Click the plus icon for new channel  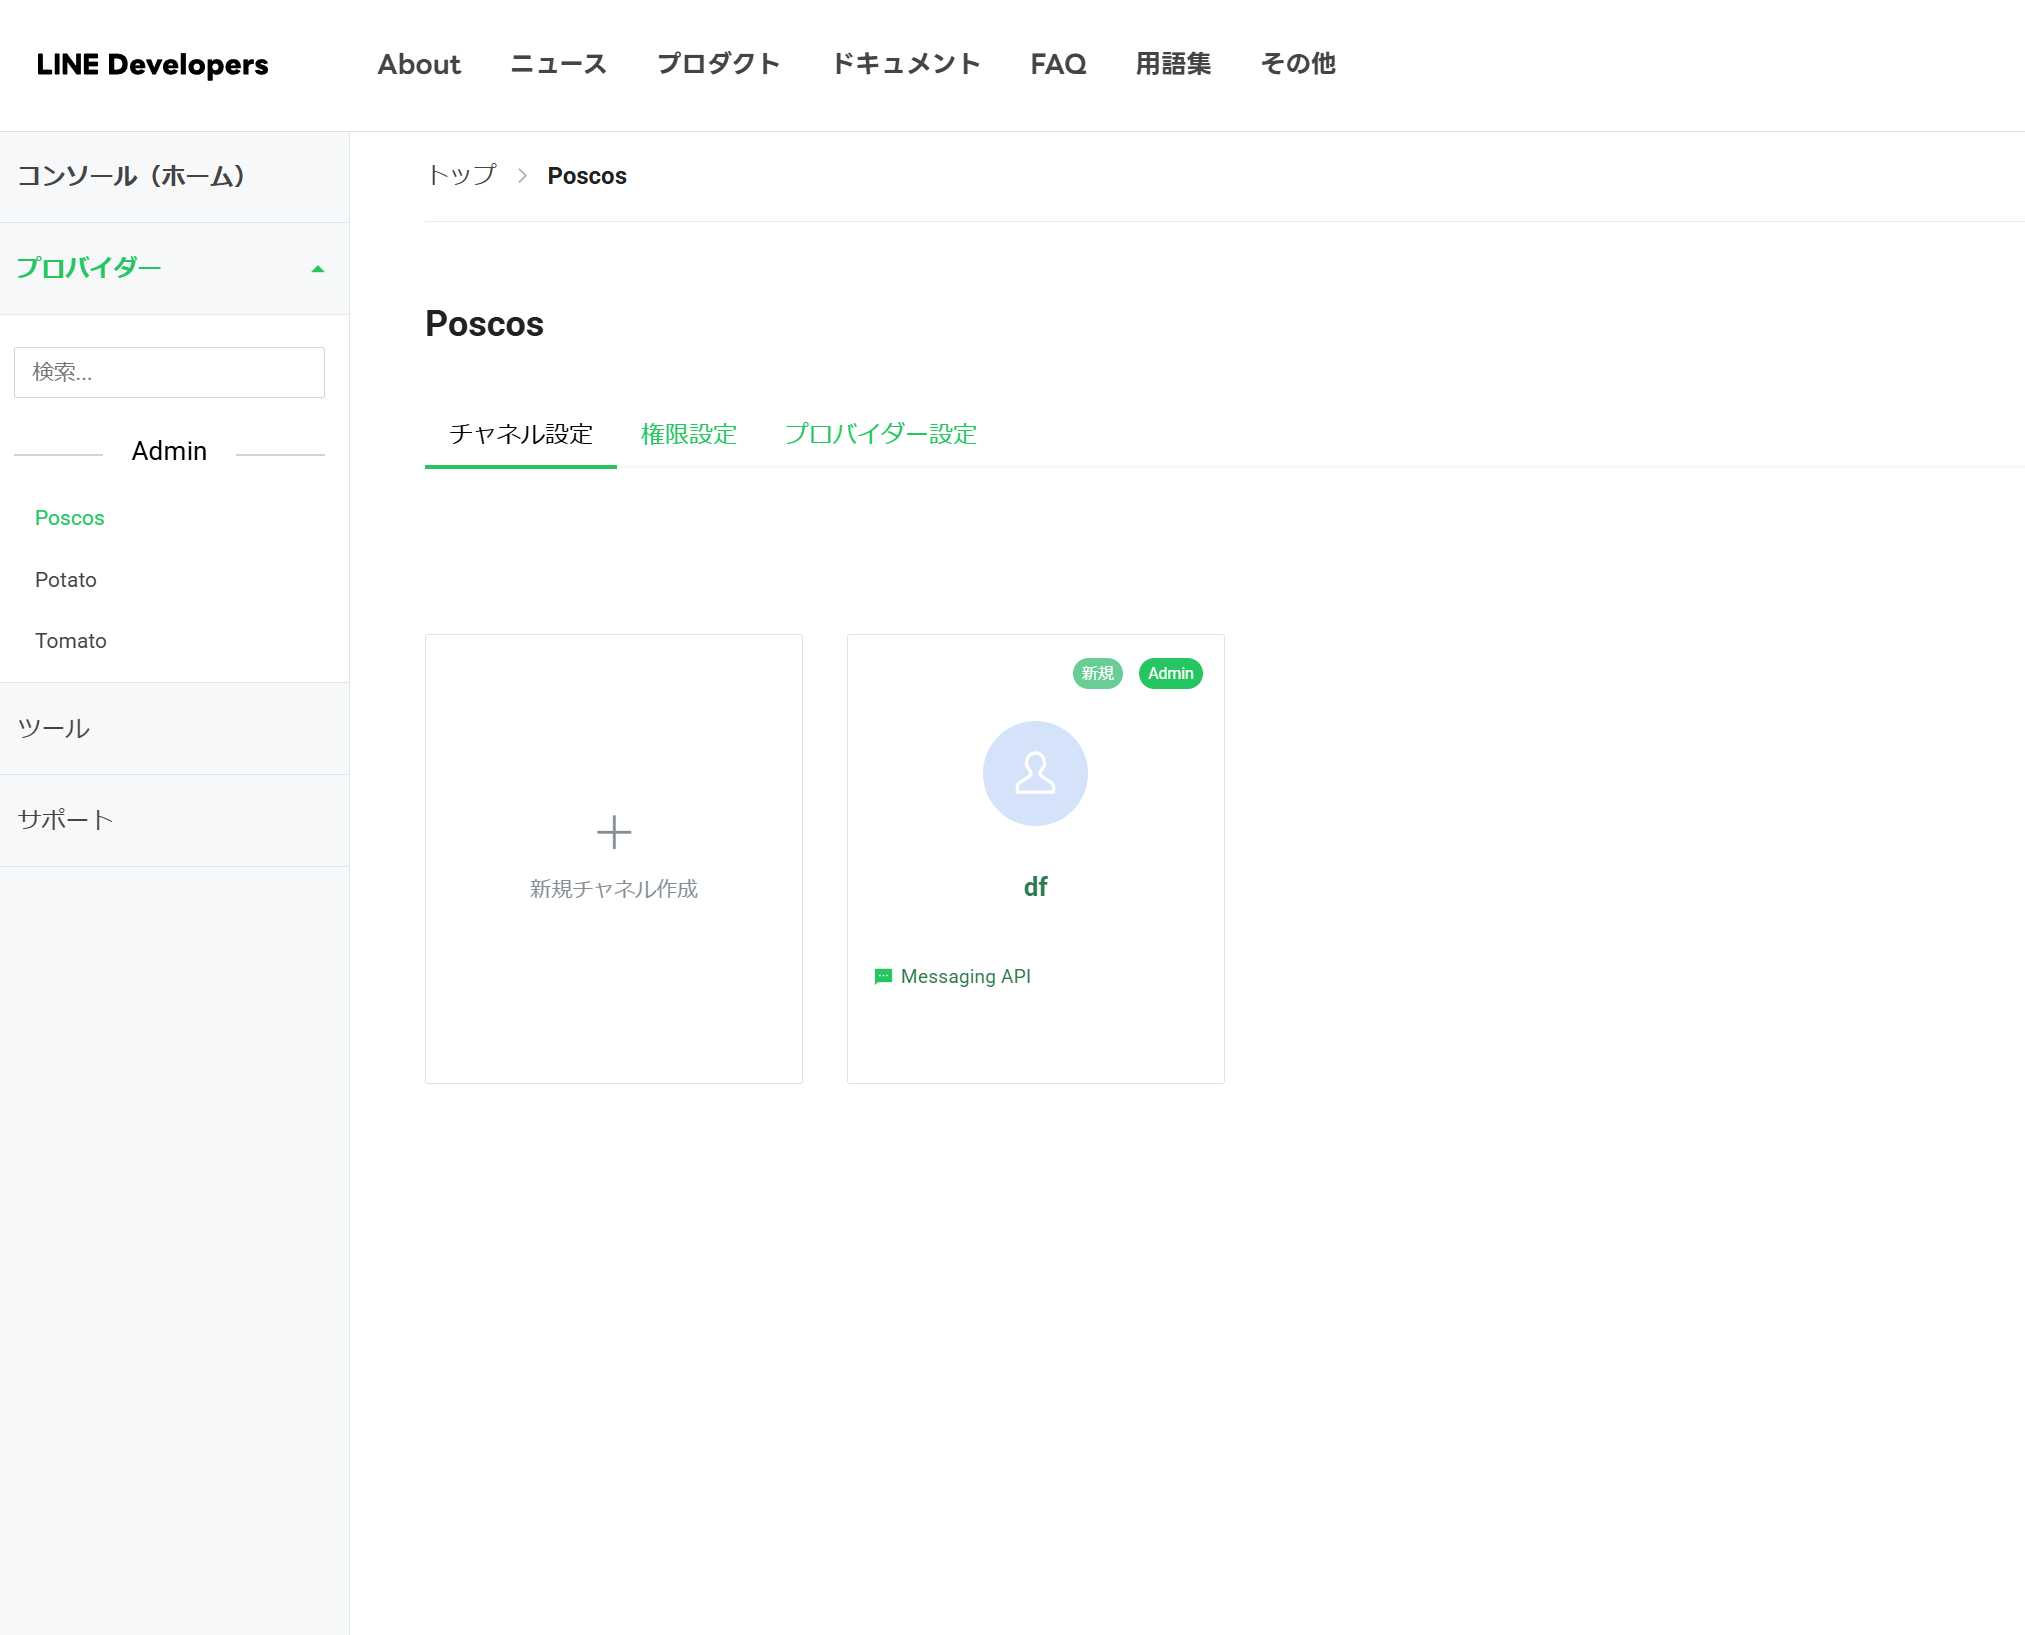coord(613,832)
